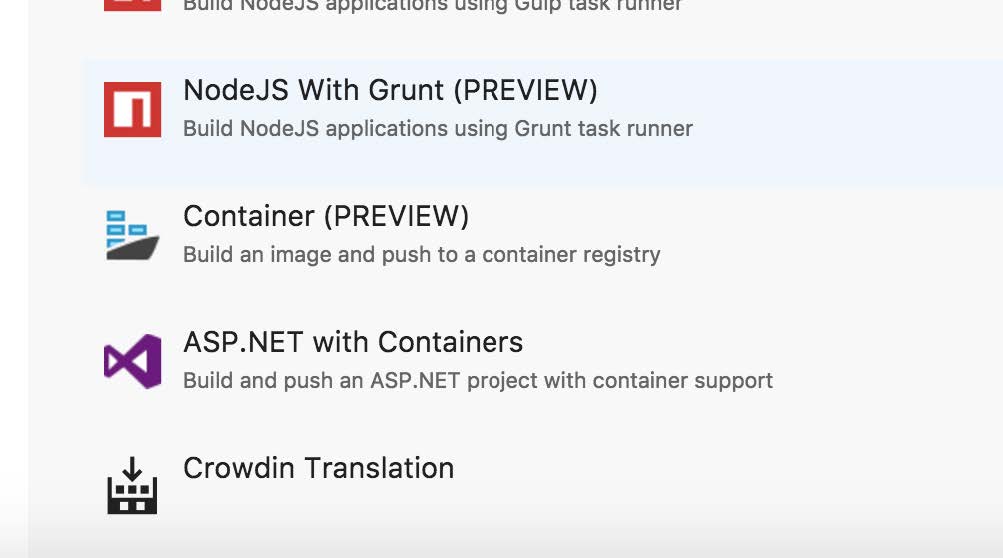Screen dimensions: 1003x558
Task: Select the NodeJS With Grunt (PREVIEW) title
Action: point(390,90)
